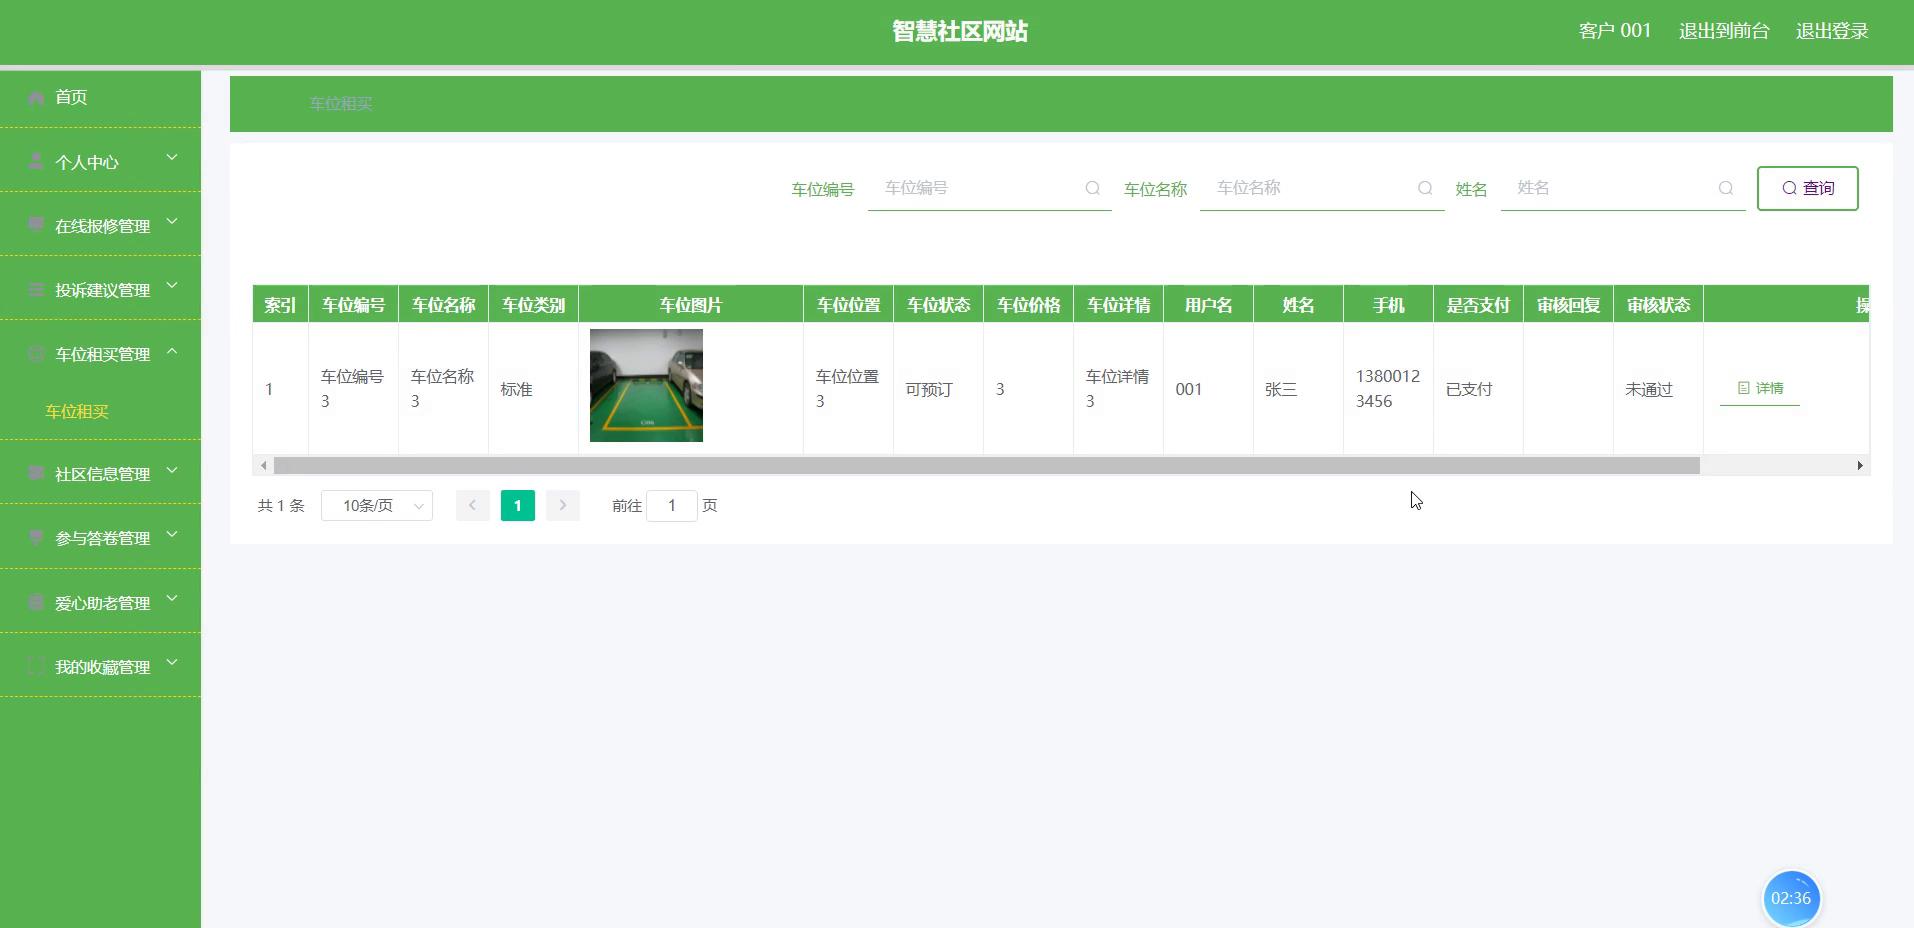Open the 参与答卷管理 menu
The width and height of the screenshot is (1914, 928).
102,538
